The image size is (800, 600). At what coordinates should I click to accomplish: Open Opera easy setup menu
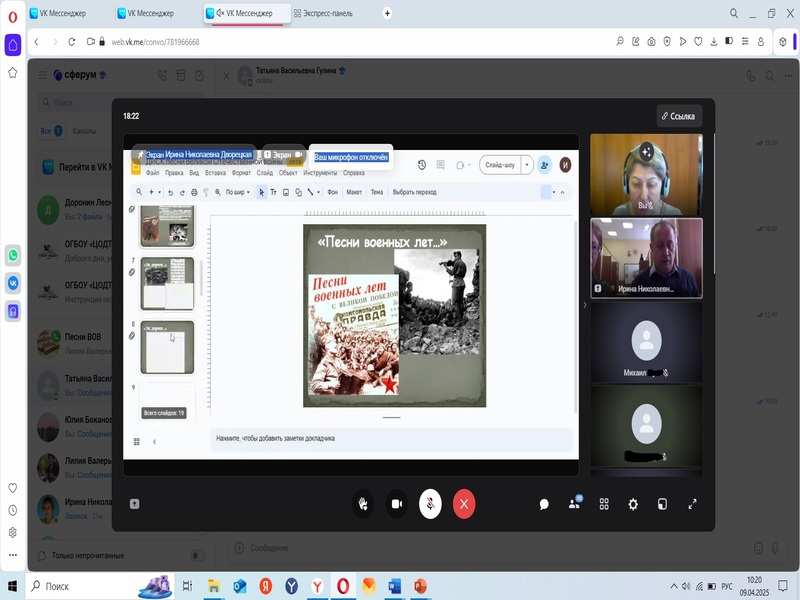point(745,42)
